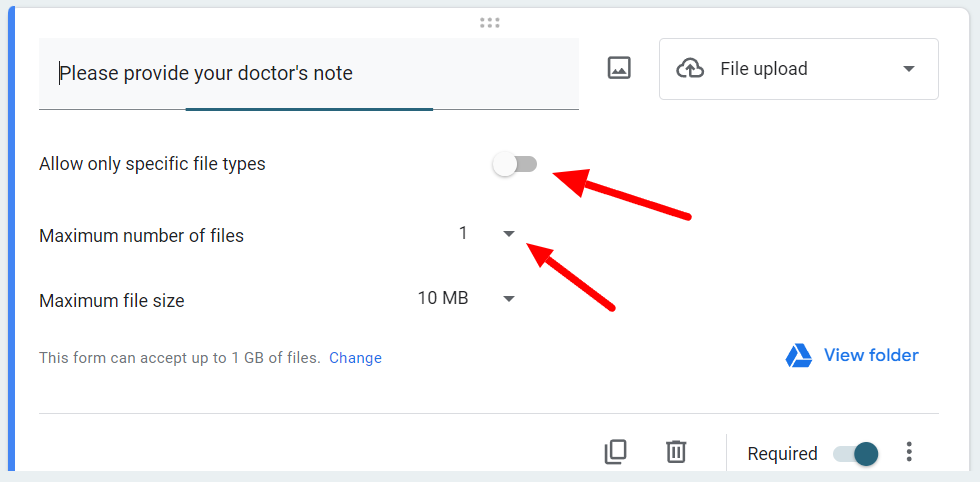
Task: Click the six-dot drag handle at top
Action: coord(489,23)
